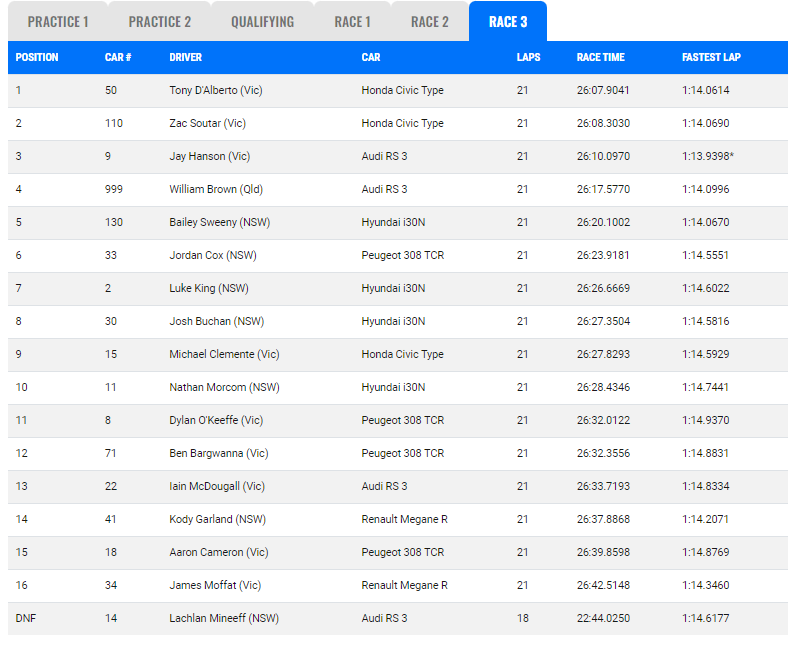Select driver Iain McDougall (Vic)
The image size is (796, 646).
pos(217,486)
